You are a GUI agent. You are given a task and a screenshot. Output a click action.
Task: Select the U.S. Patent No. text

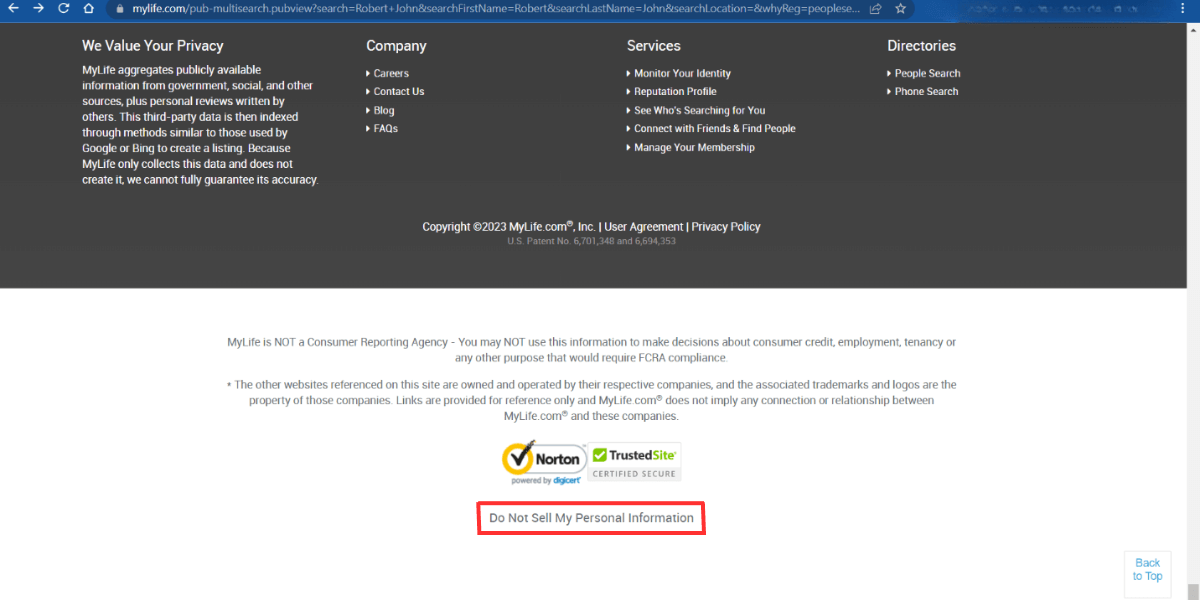coord(592,241)
